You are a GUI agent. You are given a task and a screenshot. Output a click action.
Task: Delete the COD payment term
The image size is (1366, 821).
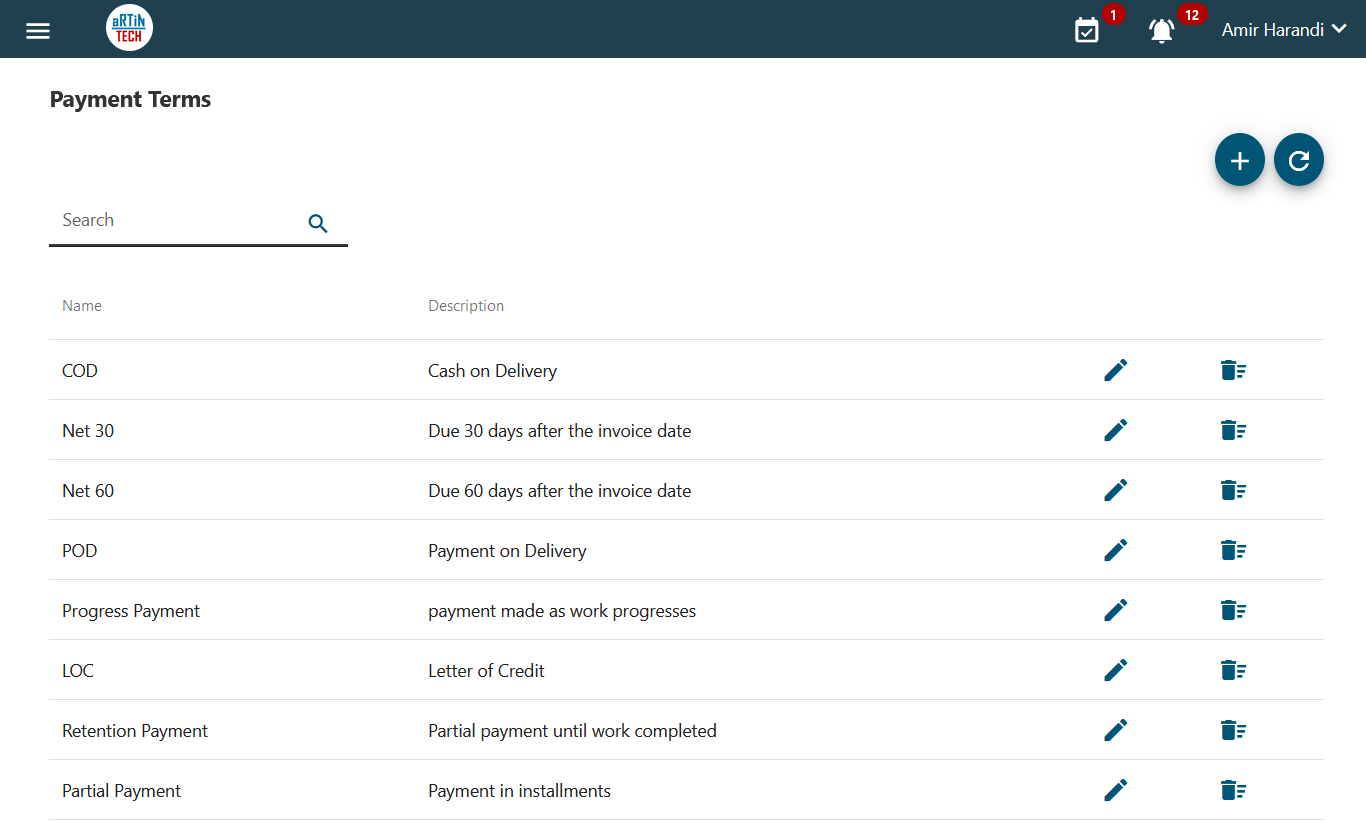coord(1233,370)
